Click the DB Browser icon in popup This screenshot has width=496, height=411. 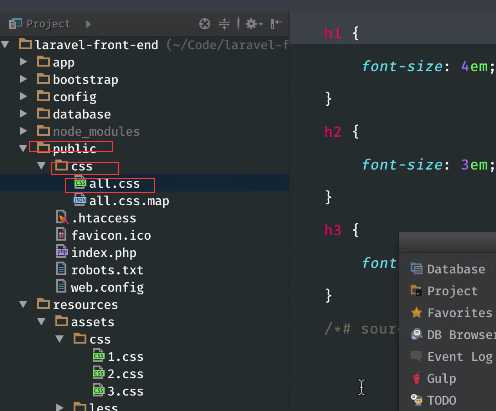click(x=416, y=334)
